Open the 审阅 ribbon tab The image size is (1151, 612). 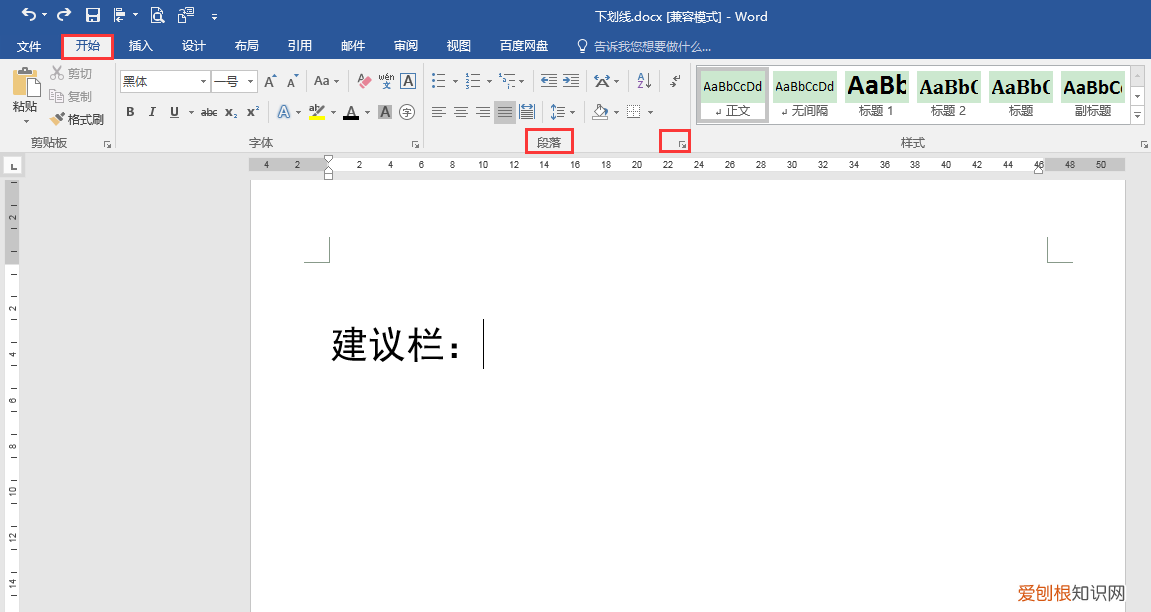[405, 45]
